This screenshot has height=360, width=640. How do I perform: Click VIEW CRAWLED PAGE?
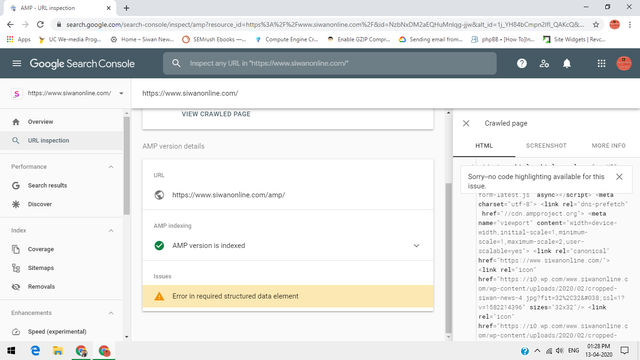pos(216,114)
